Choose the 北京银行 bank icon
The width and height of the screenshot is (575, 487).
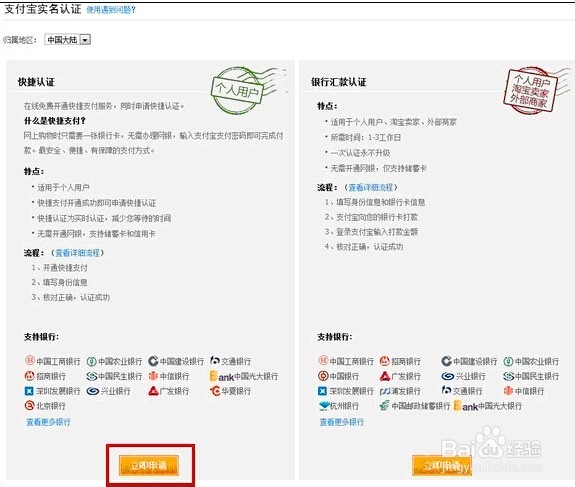(x=29, y=406)
